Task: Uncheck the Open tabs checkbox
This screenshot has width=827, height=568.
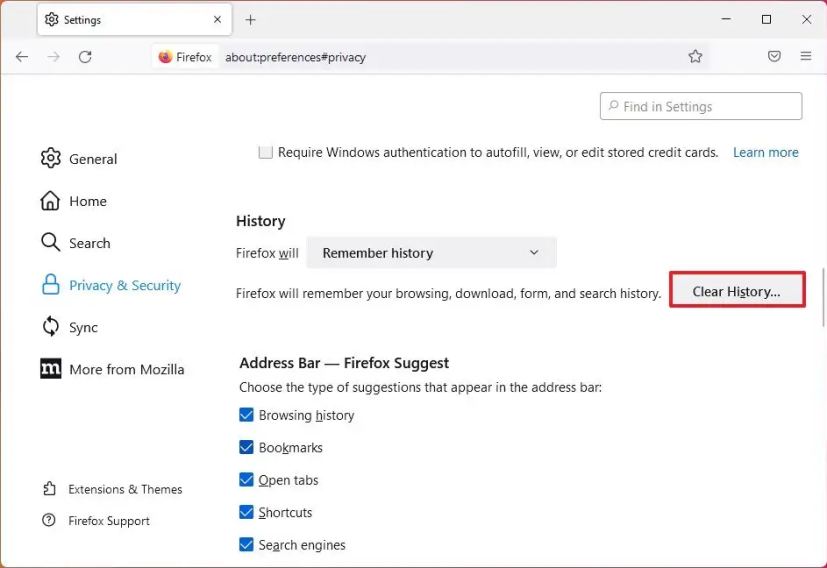Action: pos(246,480)
